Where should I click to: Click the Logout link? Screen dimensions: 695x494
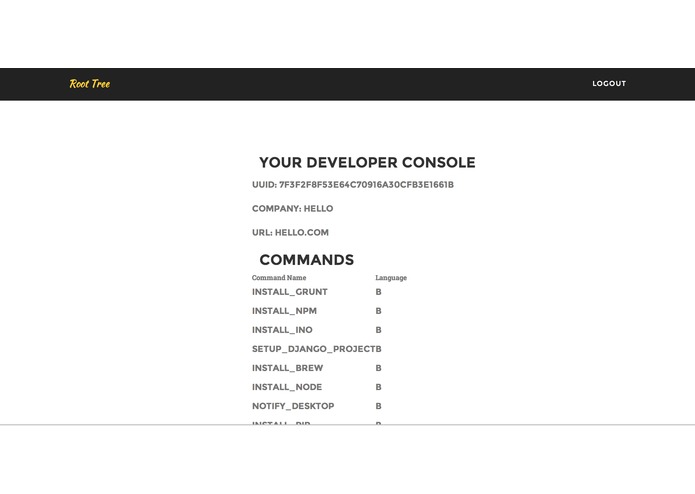[609, 83]
